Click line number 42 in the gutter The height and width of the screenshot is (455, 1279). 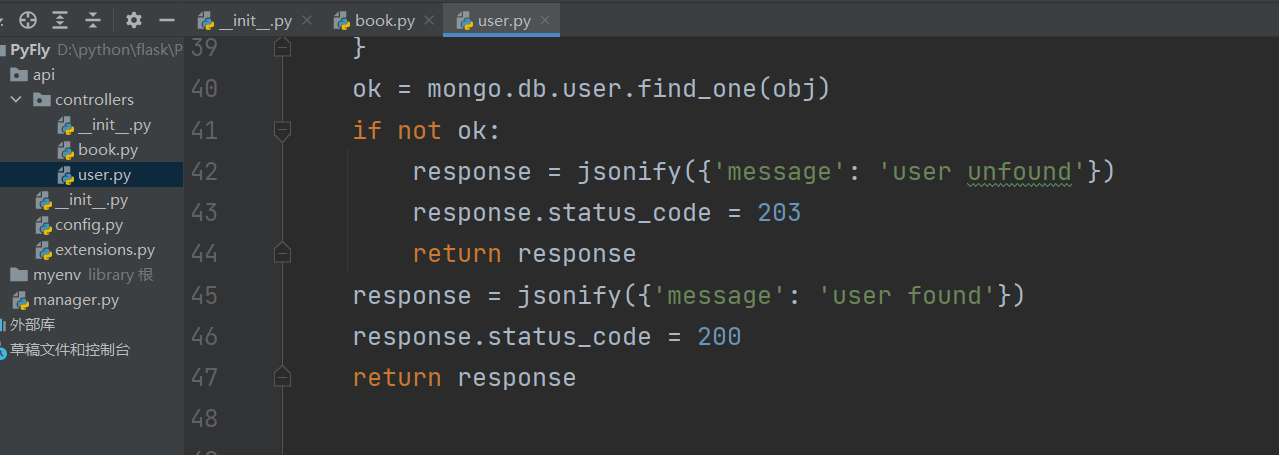[x=203, y=172]
